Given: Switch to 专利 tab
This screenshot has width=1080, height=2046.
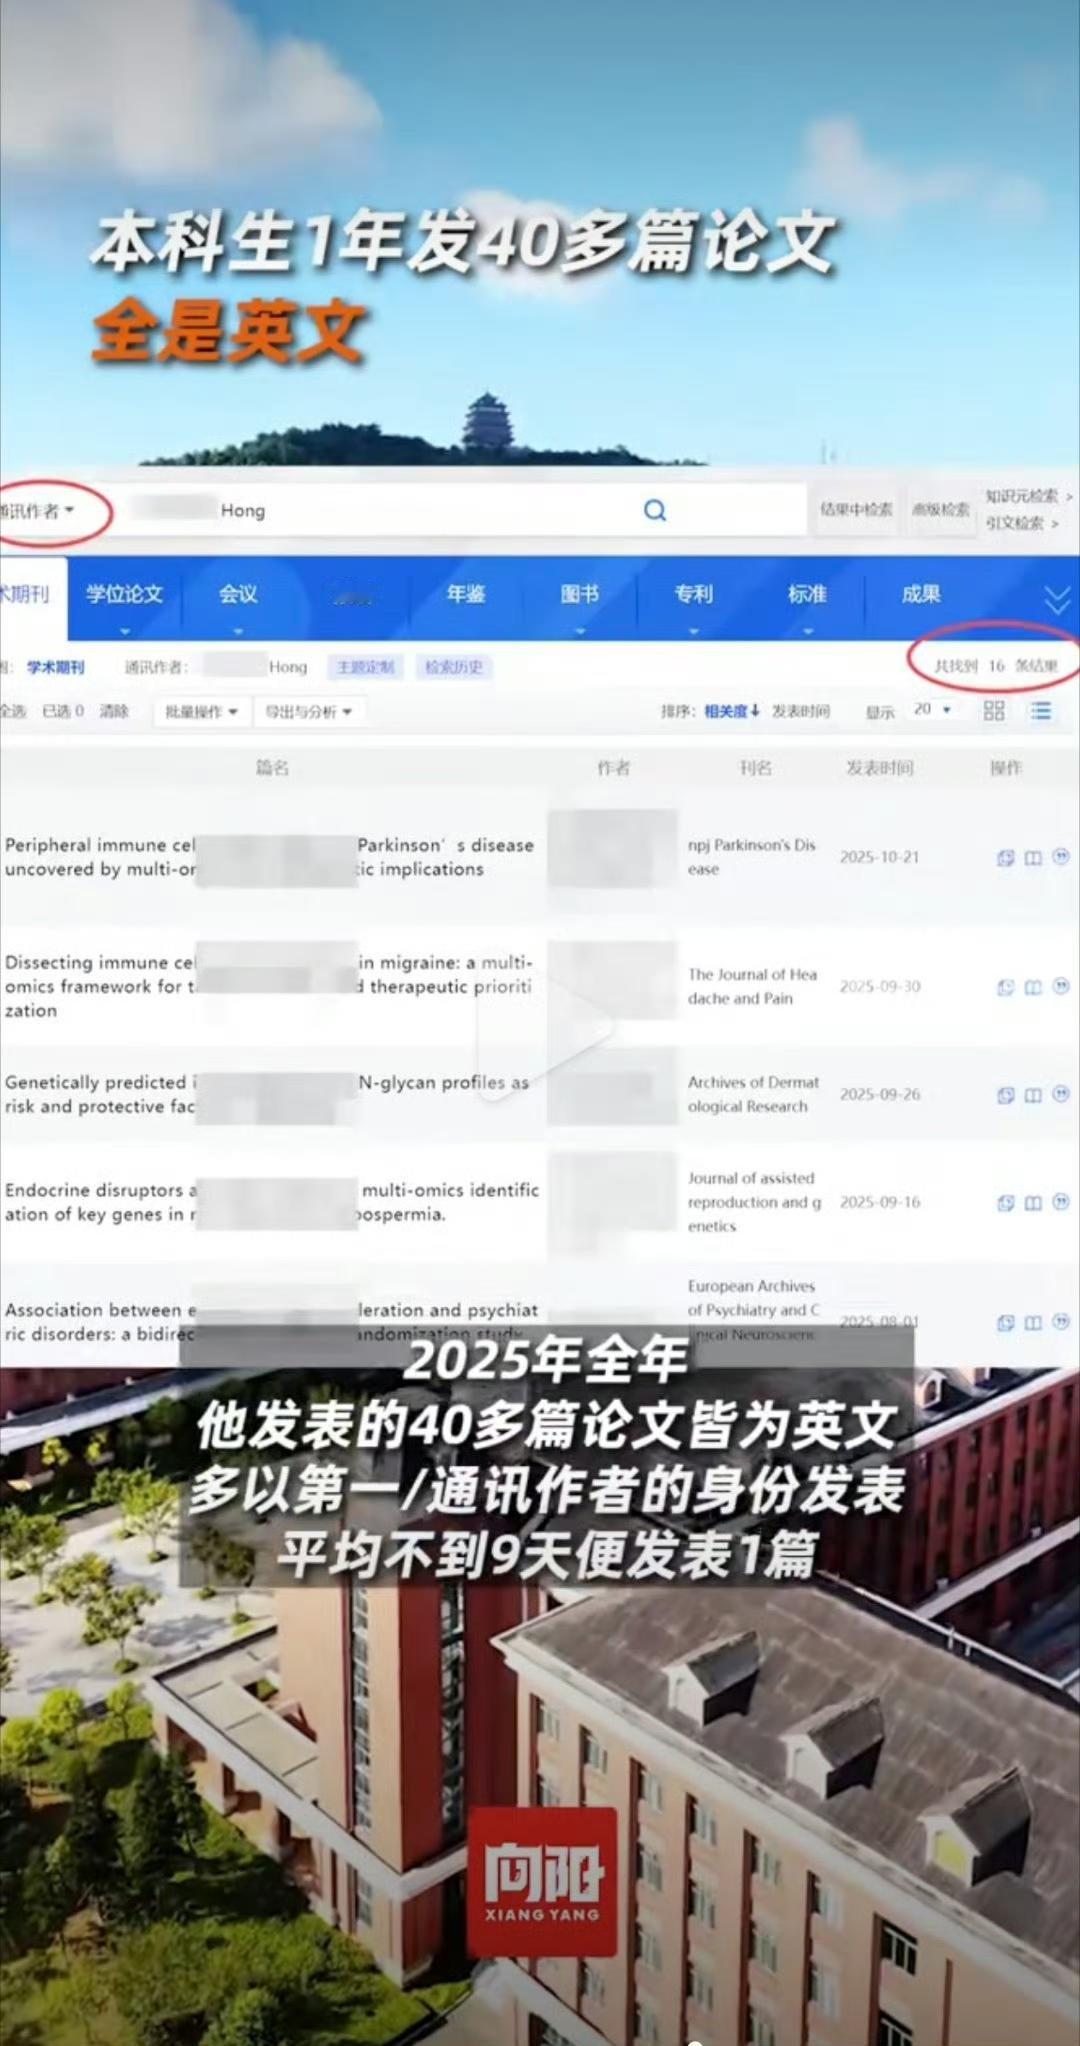Looking at the screenshot, I should pyautogui.click(x=694, y=594).
